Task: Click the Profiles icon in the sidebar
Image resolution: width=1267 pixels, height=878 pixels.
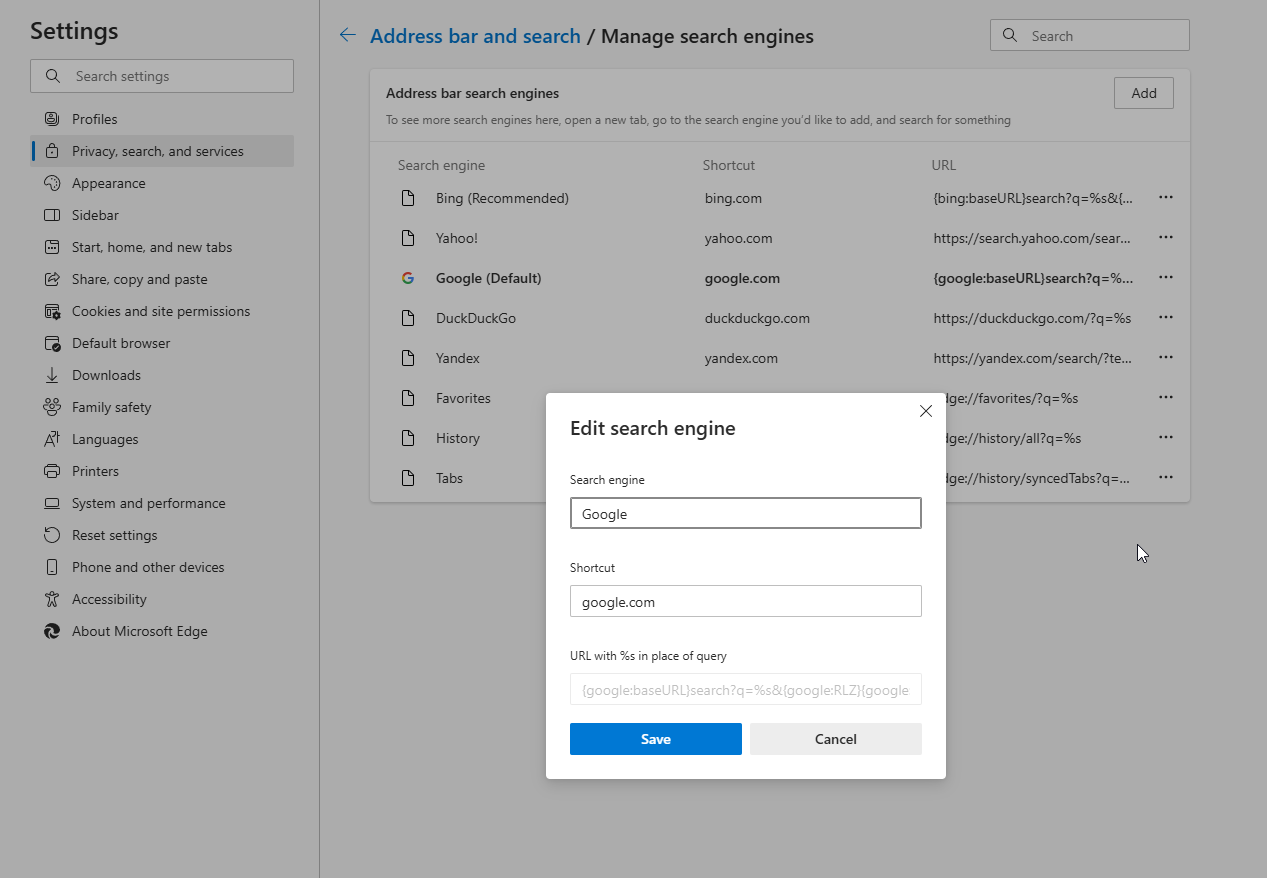Action: point(52,119)
